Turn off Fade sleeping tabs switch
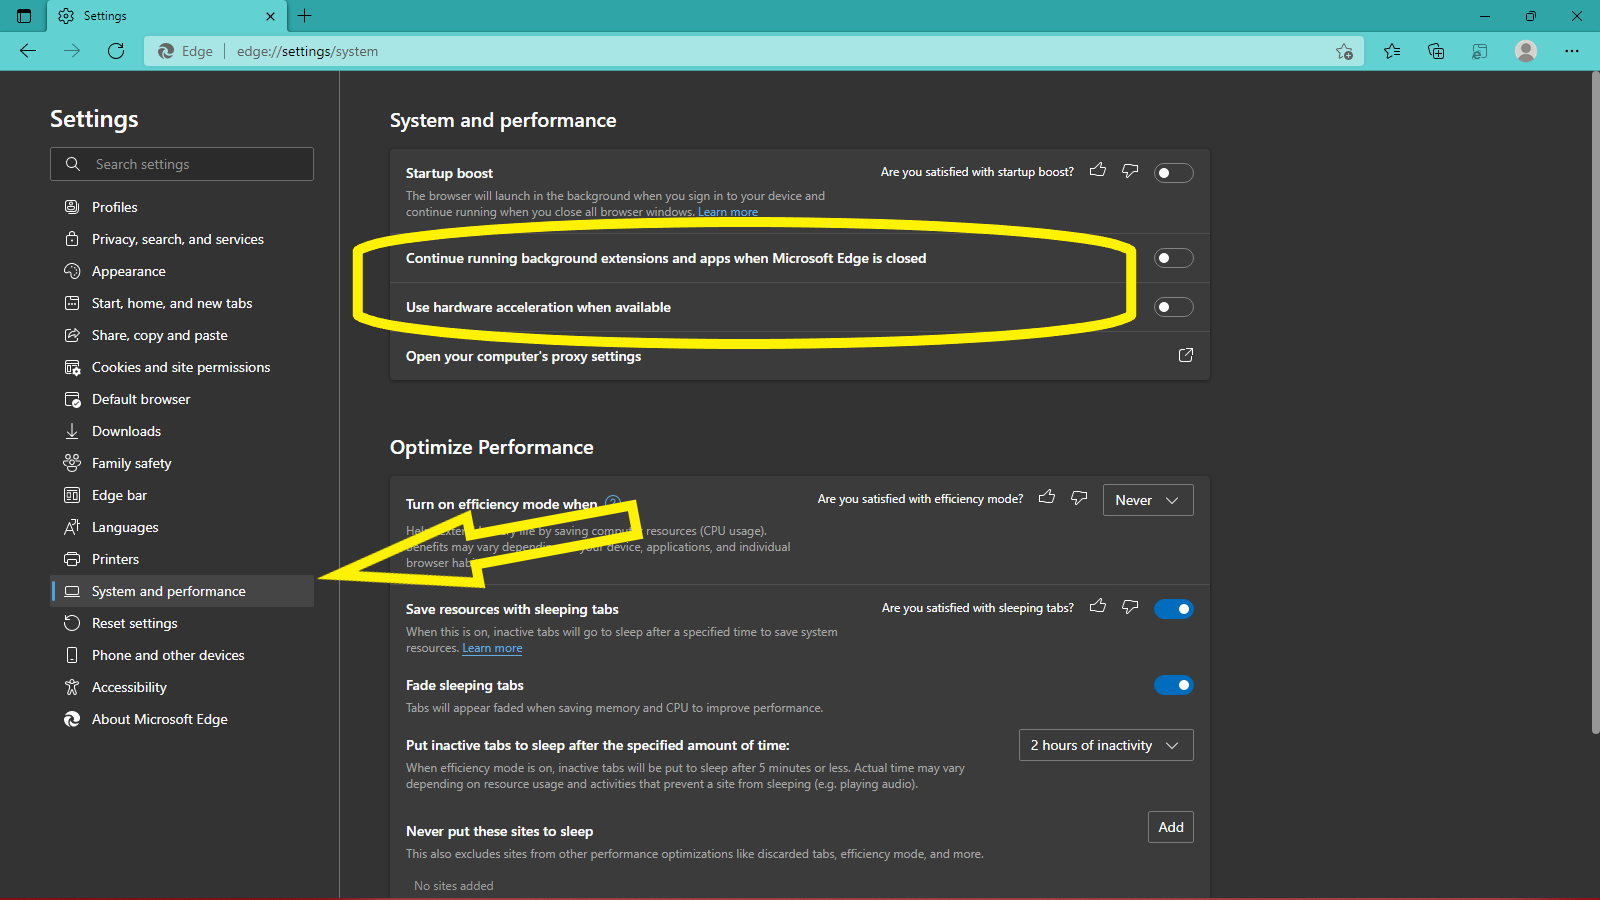1600x900 pixels. pyautogui.click(x=1173, y=685)
